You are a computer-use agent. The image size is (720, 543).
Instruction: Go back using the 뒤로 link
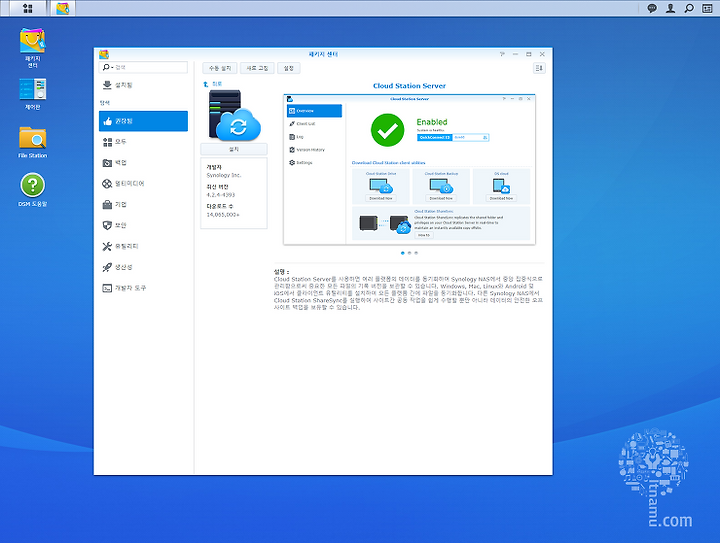213,84
